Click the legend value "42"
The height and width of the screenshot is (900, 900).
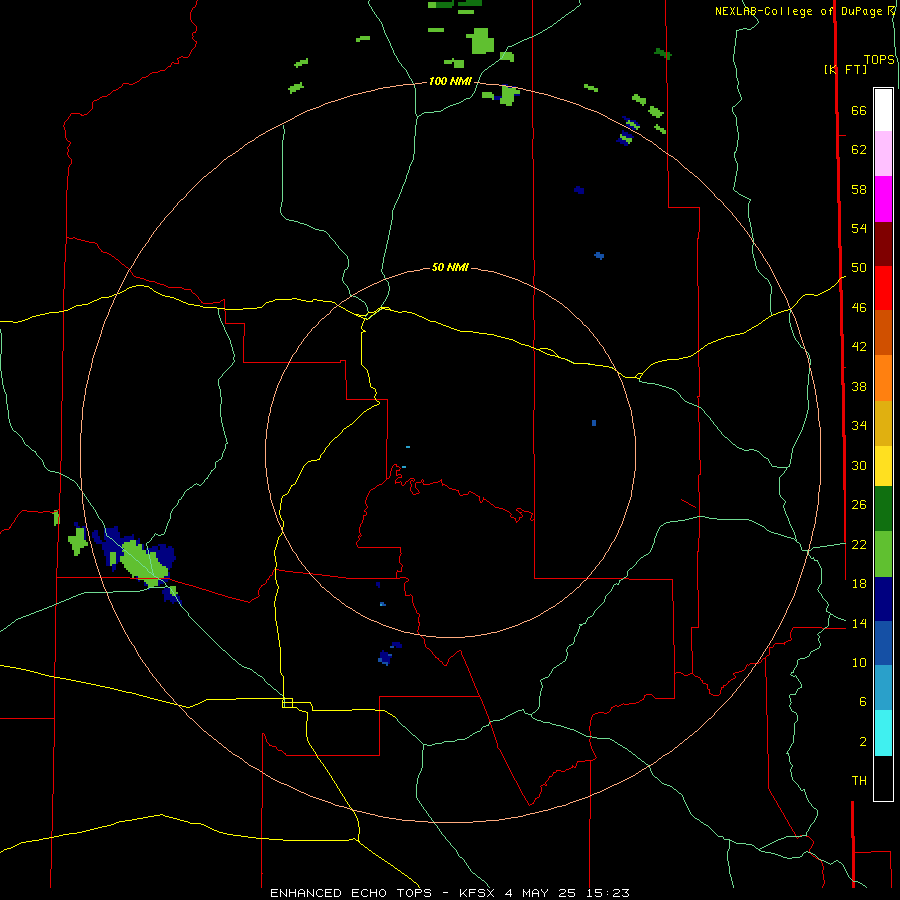(859, 346)
